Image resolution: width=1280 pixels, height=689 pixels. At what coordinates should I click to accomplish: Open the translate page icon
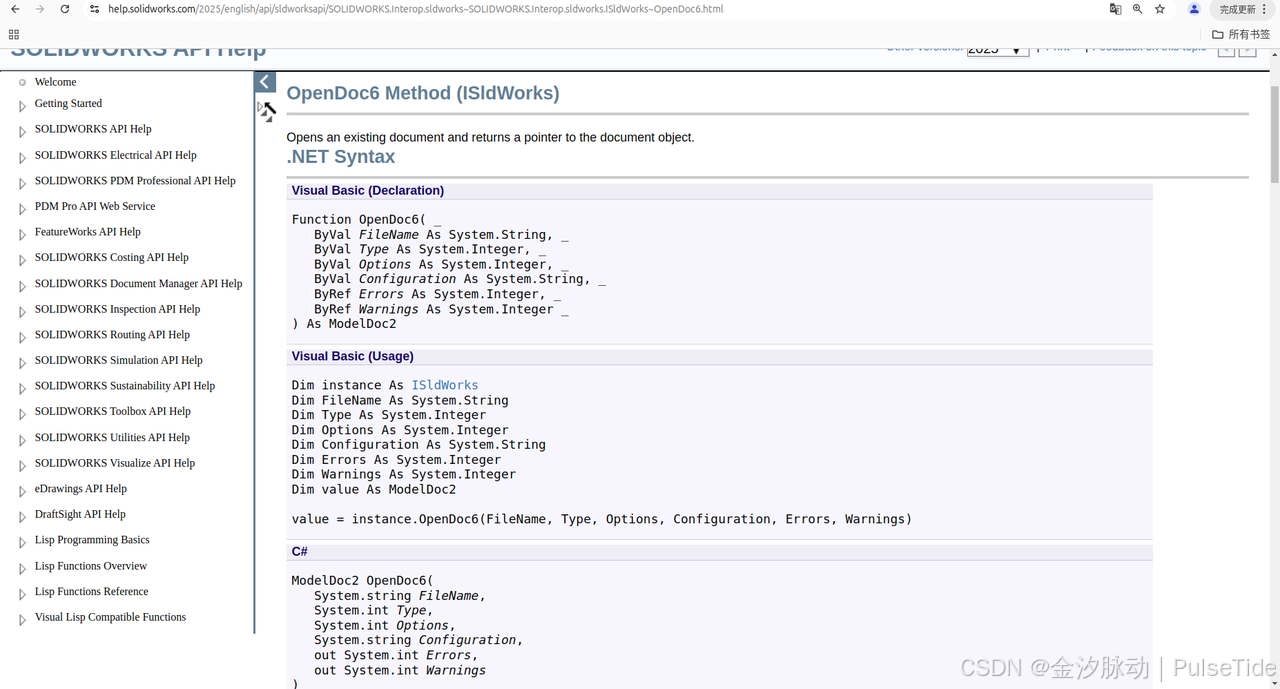click(1115, 9)
